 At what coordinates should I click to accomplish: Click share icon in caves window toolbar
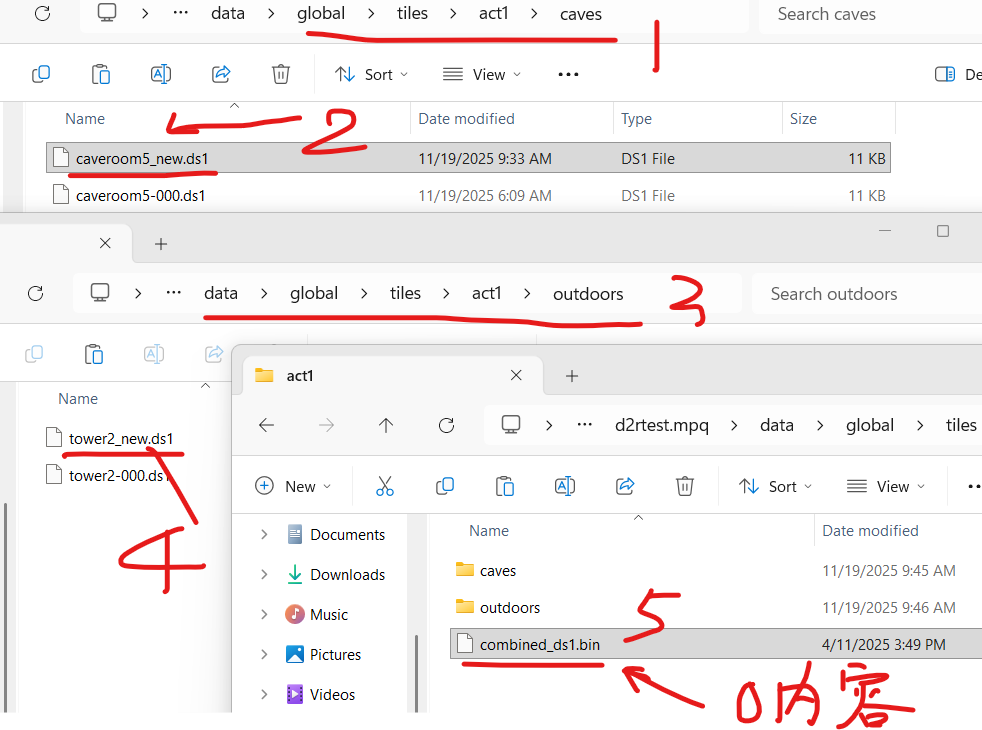[x=221, y=74]
